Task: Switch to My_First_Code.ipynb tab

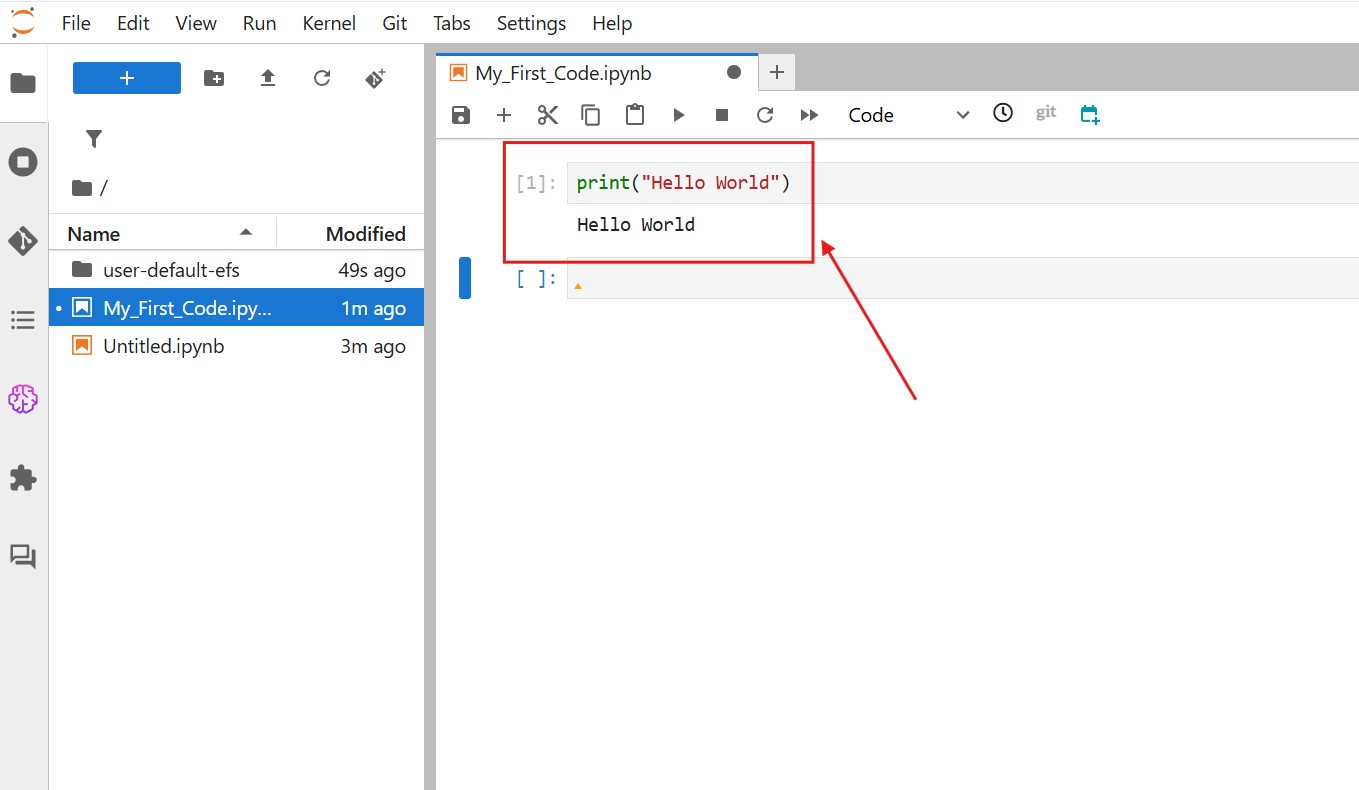Action: [563, 73]
